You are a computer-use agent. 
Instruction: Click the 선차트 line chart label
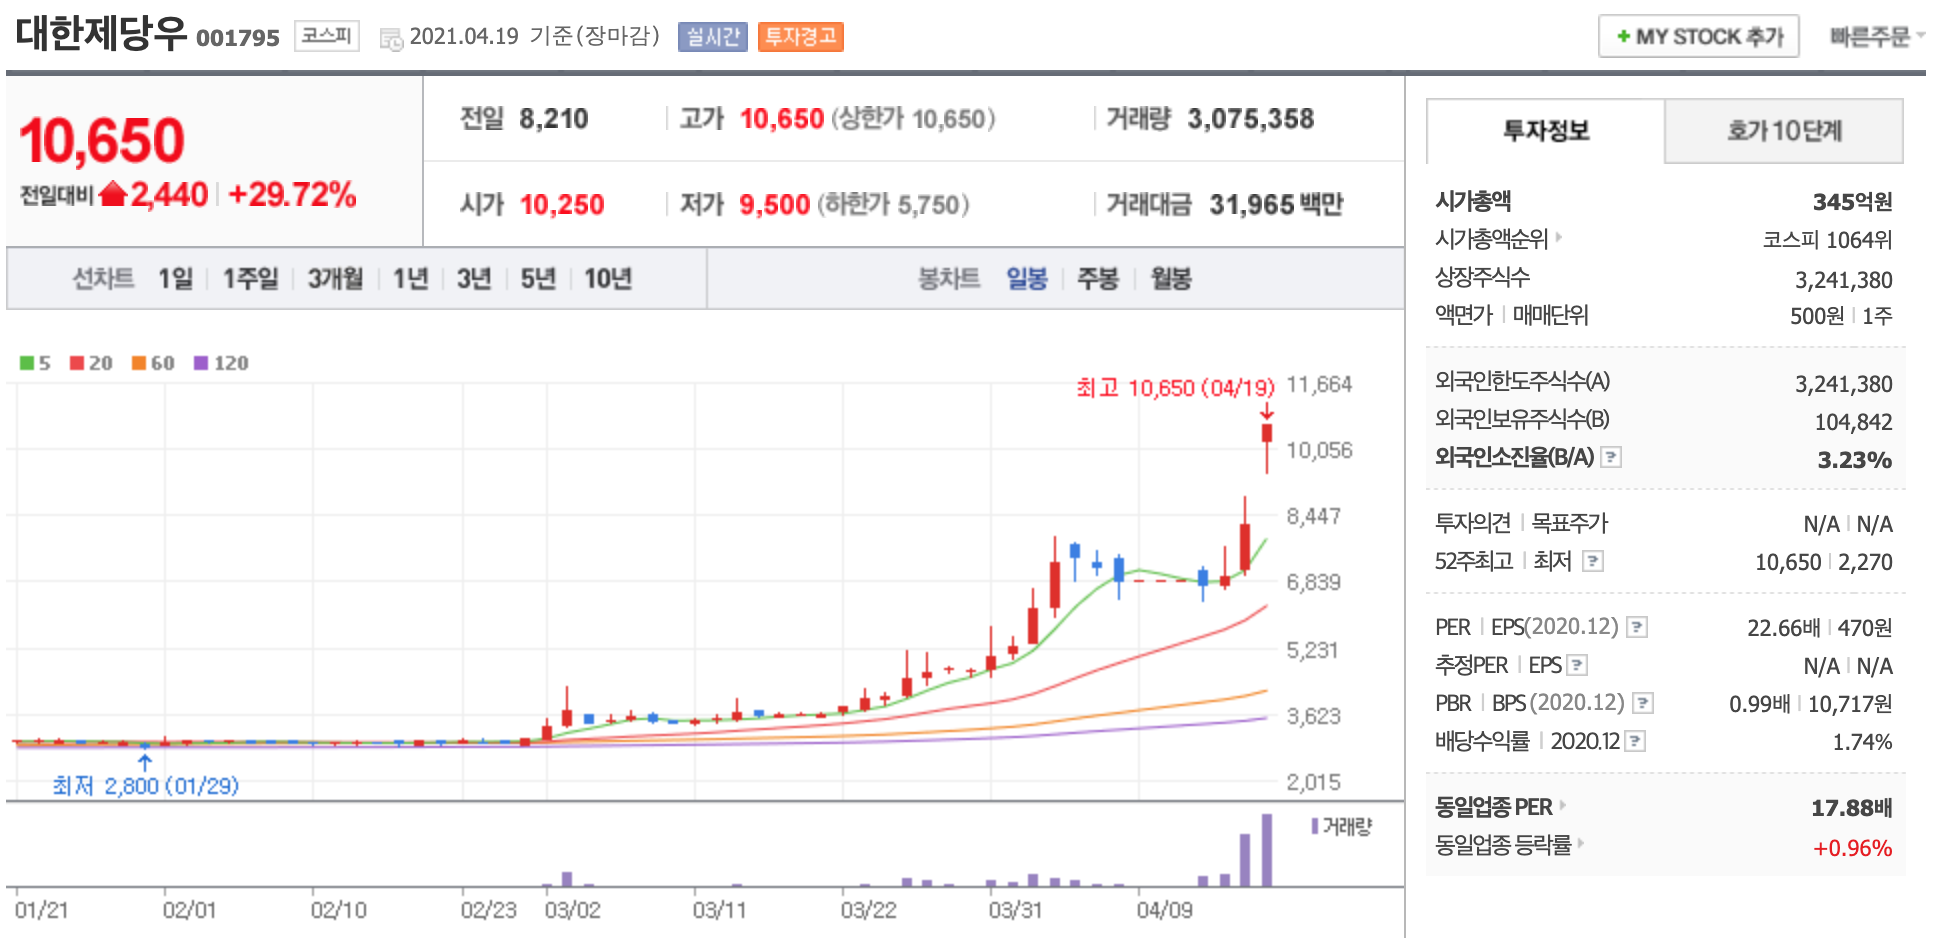pyautogui.click(x=103, y=278)
